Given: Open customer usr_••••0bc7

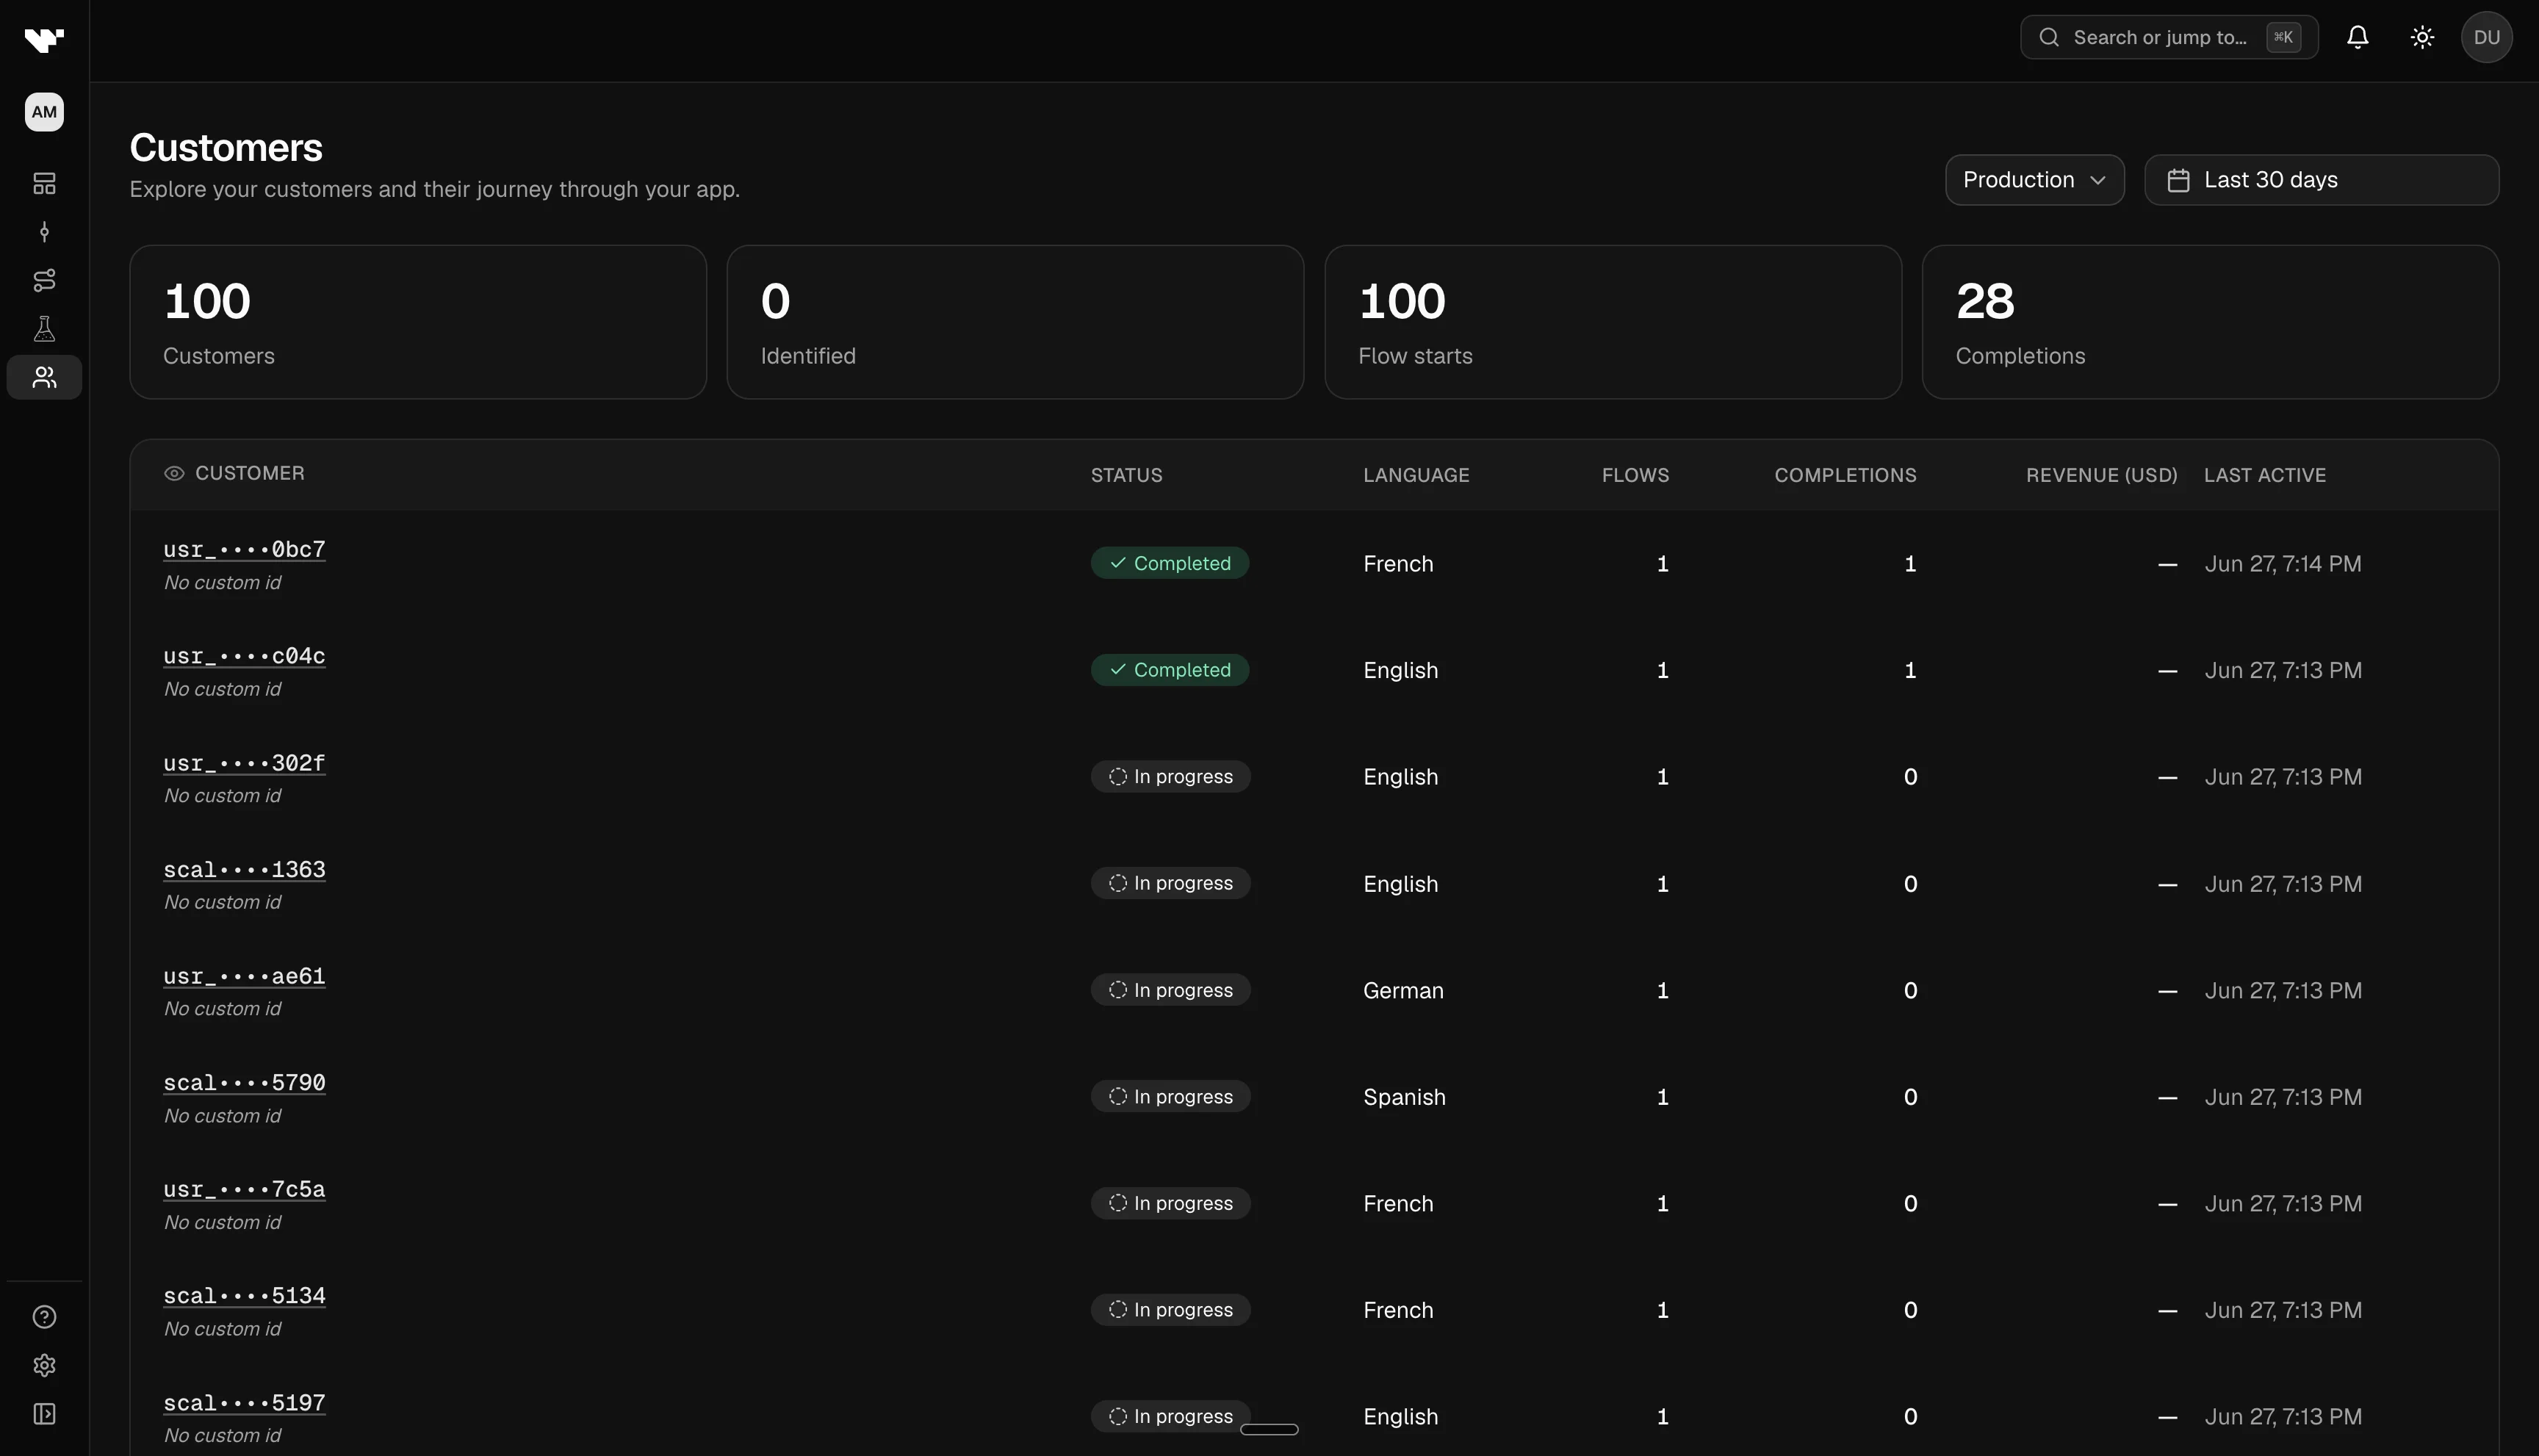Looking at the screenshot, I should click(x=244, y=550).
